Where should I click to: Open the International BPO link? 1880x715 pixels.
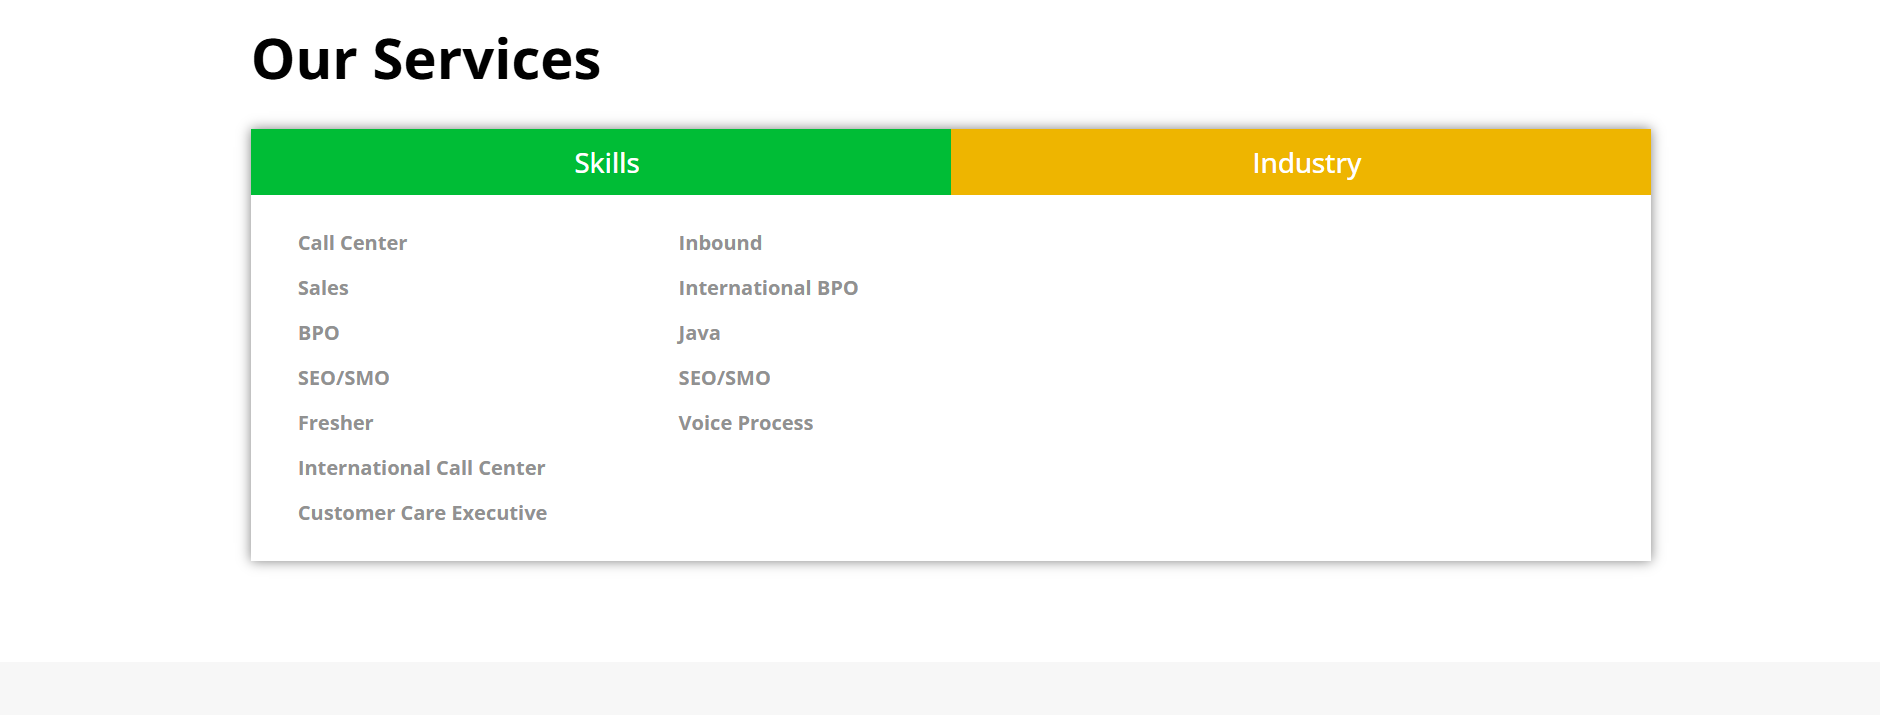point(768,288)
